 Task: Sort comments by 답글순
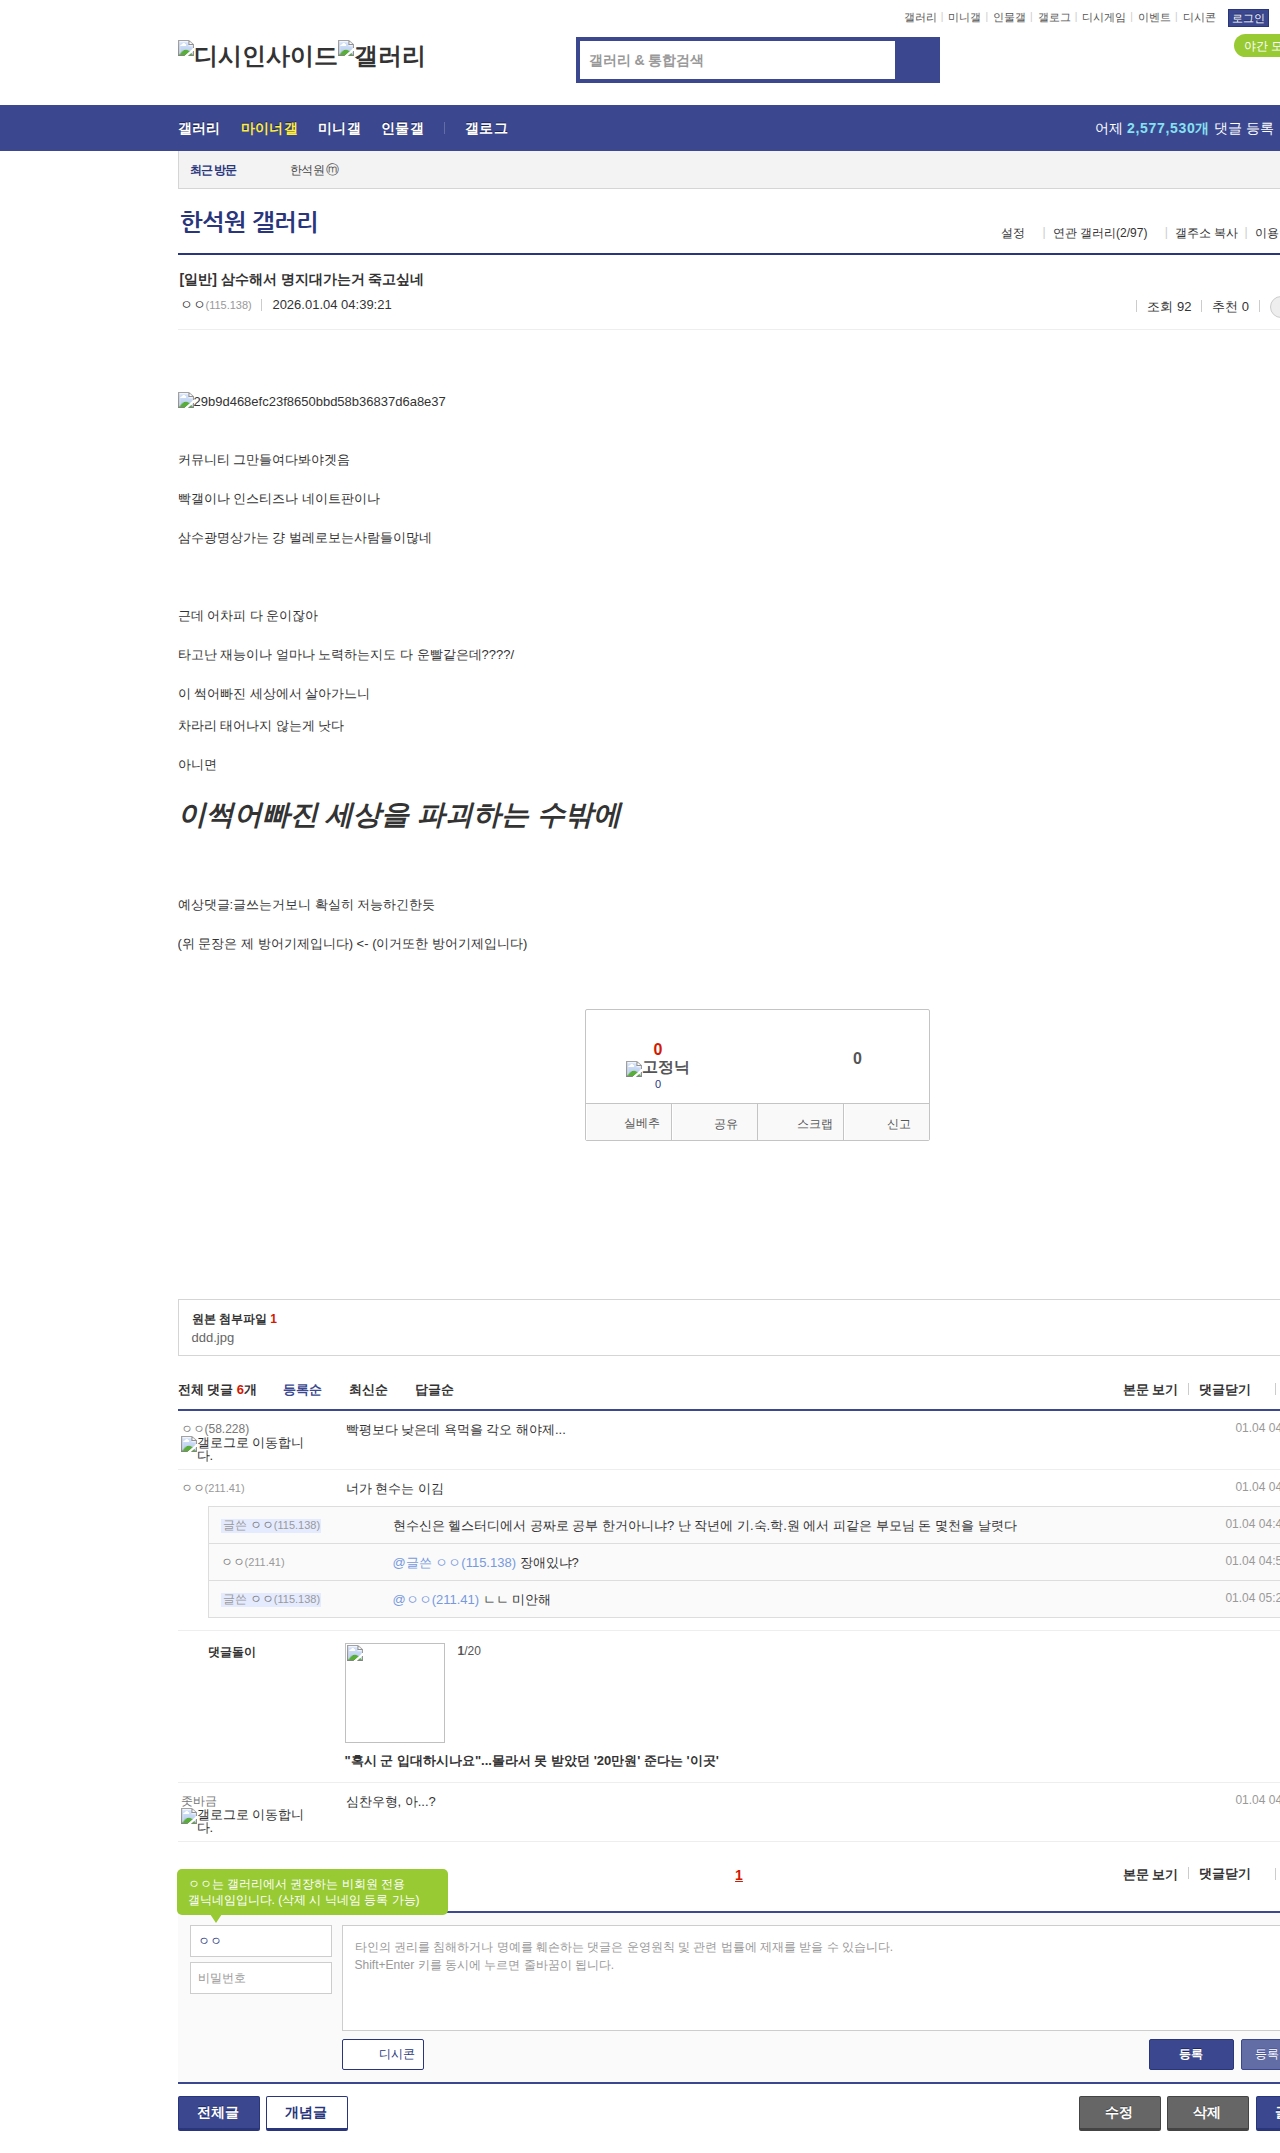[434, 1390]
